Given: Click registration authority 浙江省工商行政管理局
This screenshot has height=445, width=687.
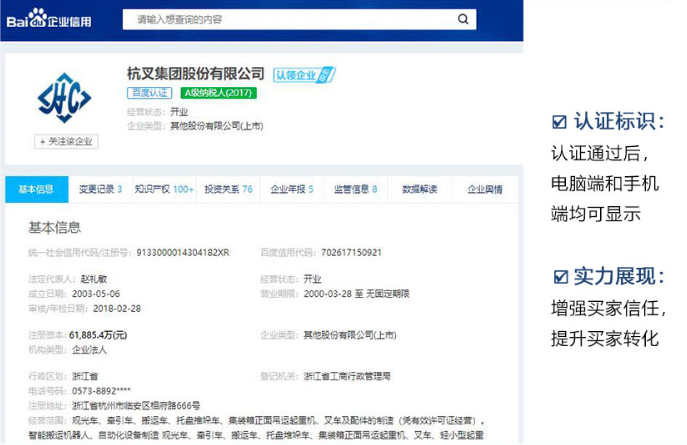Looking at the screenshot, I should [347, 376].
